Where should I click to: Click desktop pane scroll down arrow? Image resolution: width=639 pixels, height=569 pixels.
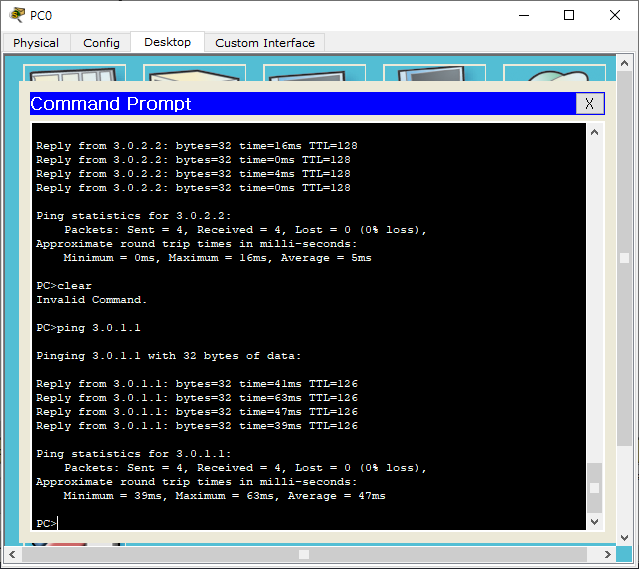[624, 537]
